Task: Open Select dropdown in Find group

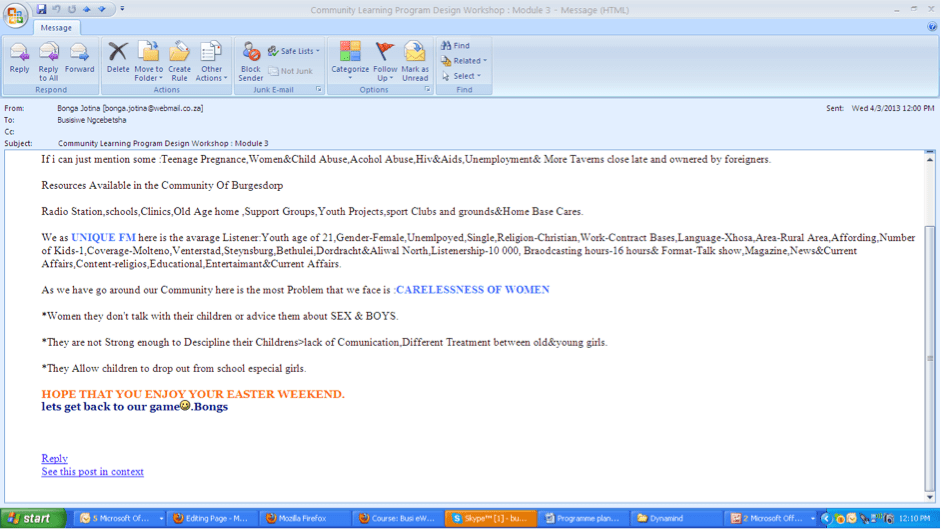Action: click(461, 76)
